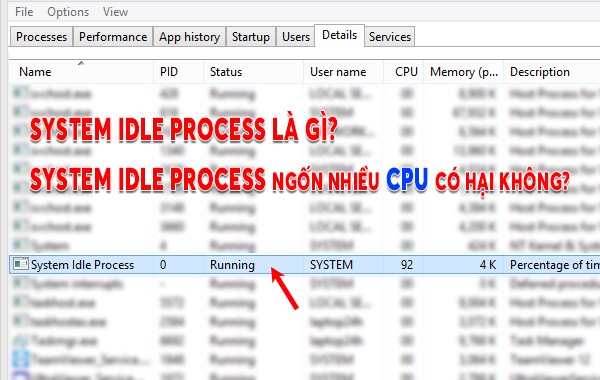Sort by the Description column header
This screenshot has height=380, width=600.
(552, 72)
